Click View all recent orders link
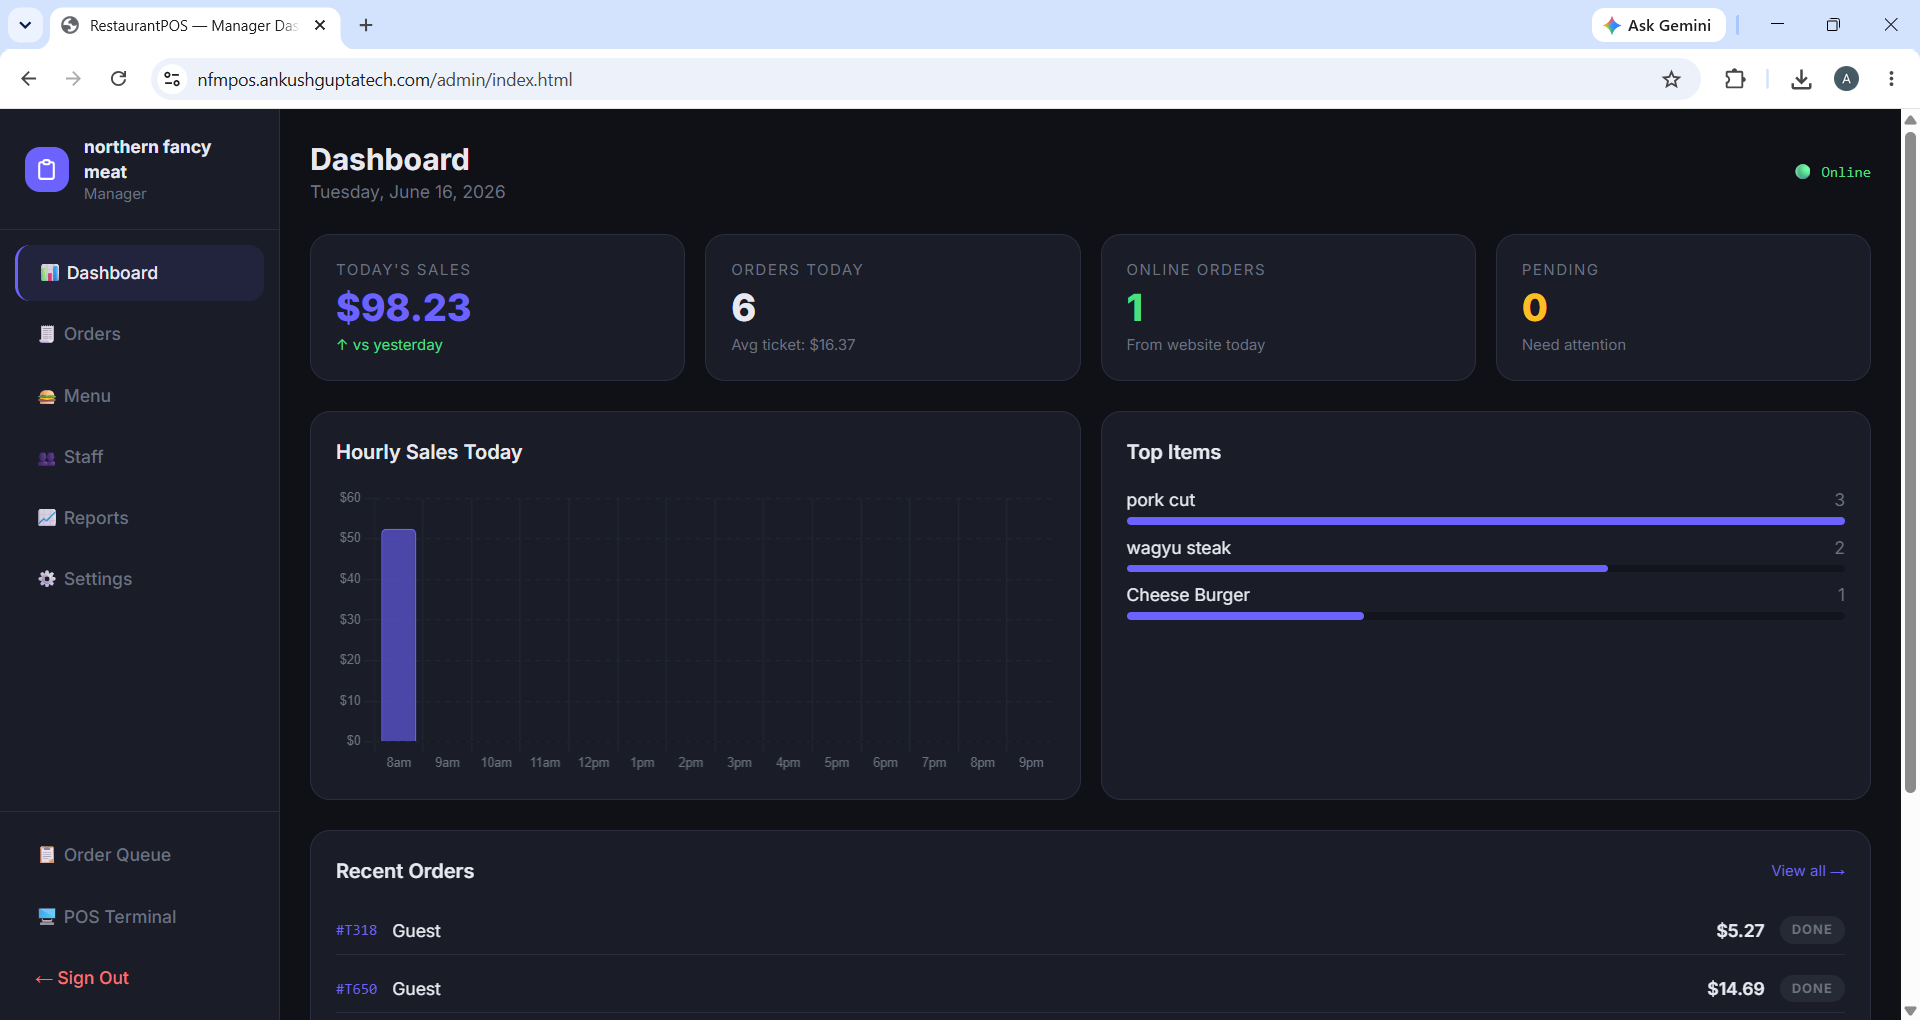 pyautogui.click(x=1808, y=871)
